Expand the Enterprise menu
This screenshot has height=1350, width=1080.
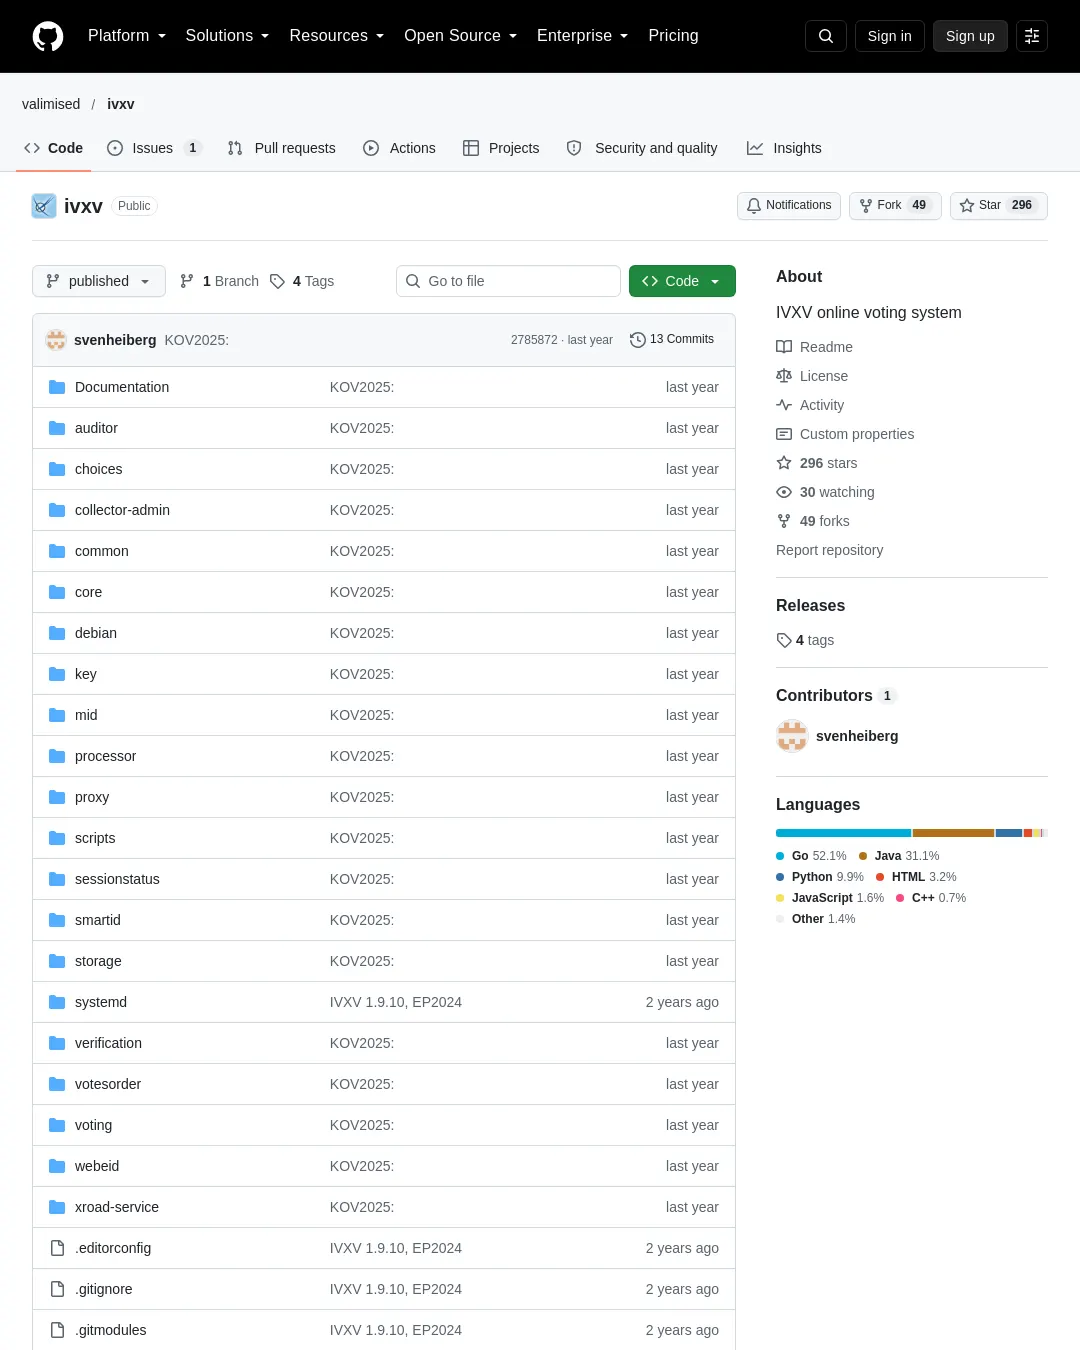[x=583, y=36]
